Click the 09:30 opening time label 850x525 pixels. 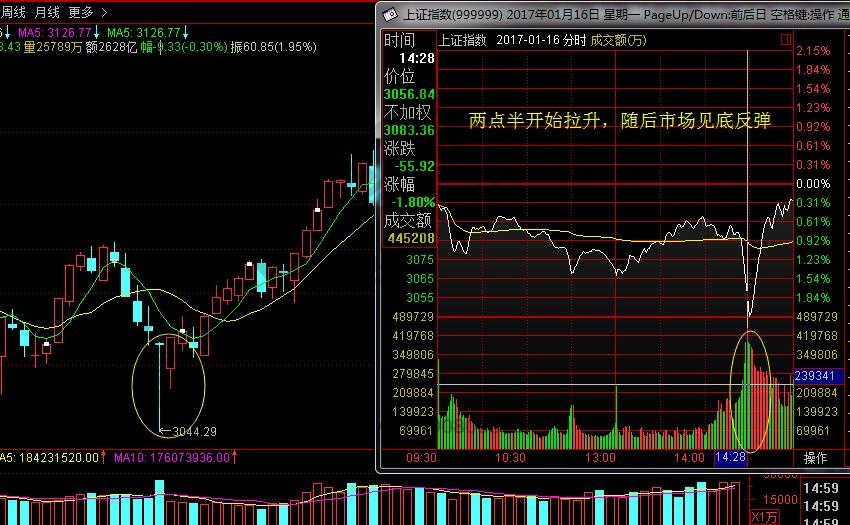click(423, 457)
